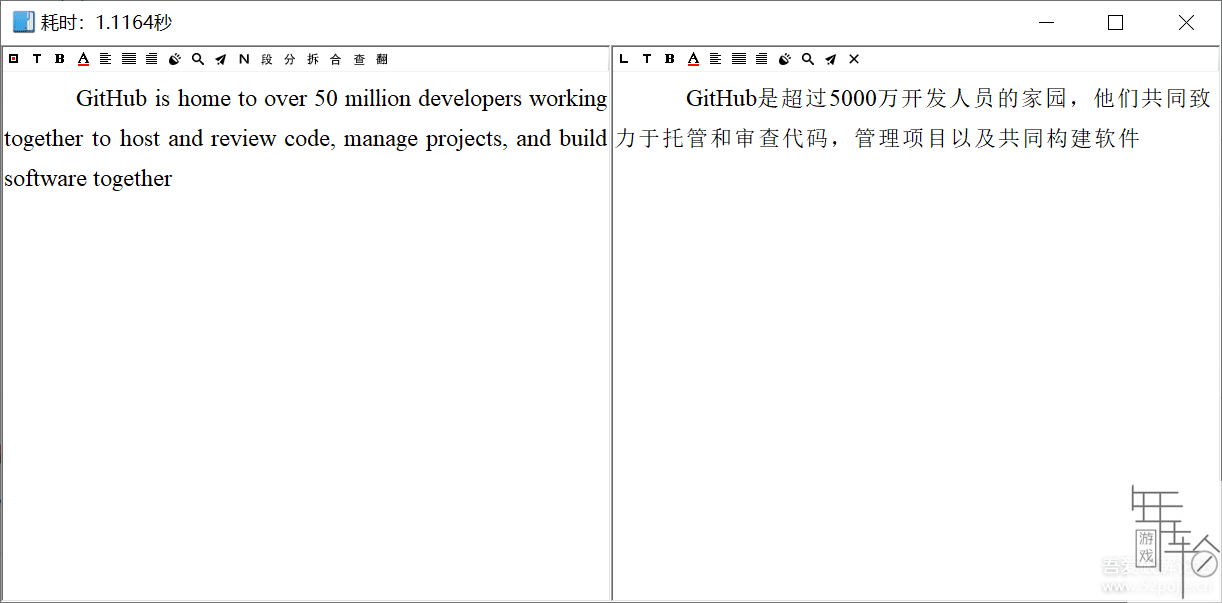Click the paint palette icon in right toolbar
This screenshot has width=1222, height=603.
click(x=785, y=59)
